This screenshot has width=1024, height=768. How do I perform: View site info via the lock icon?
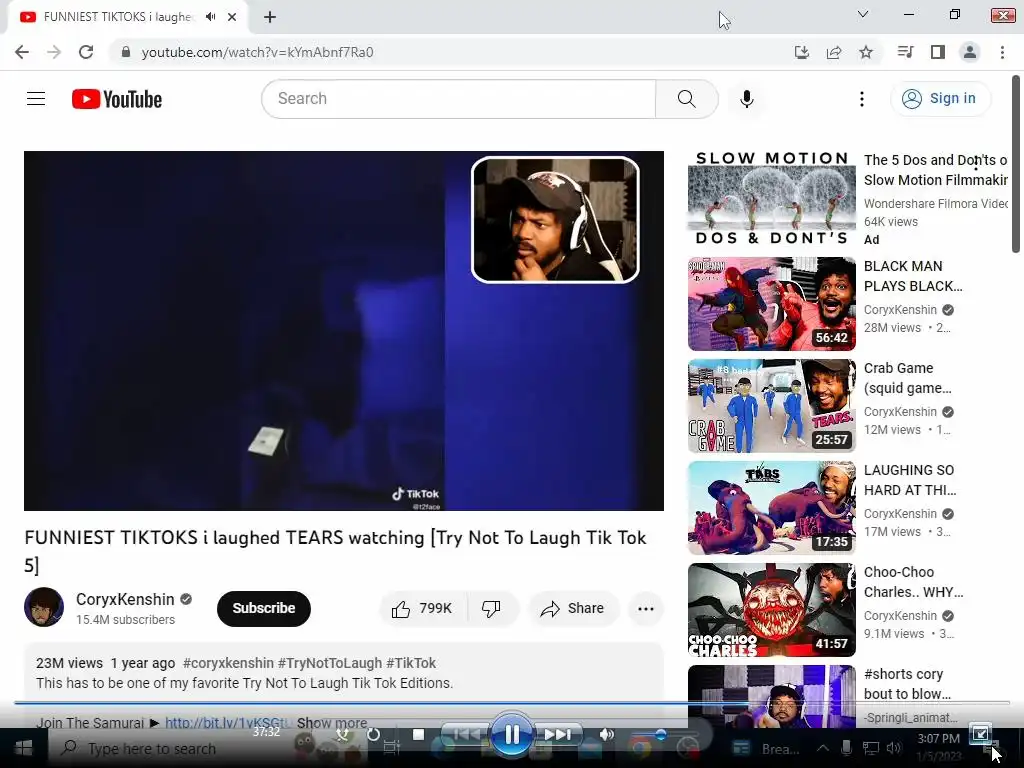[x=126, y=52]
